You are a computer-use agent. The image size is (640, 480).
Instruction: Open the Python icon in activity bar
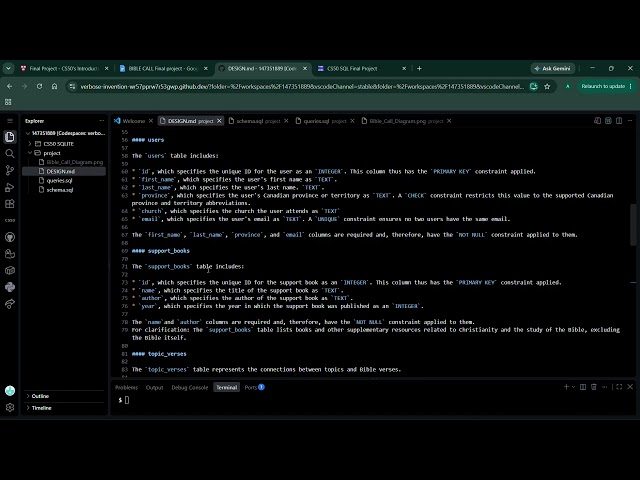tap(10, 287)
